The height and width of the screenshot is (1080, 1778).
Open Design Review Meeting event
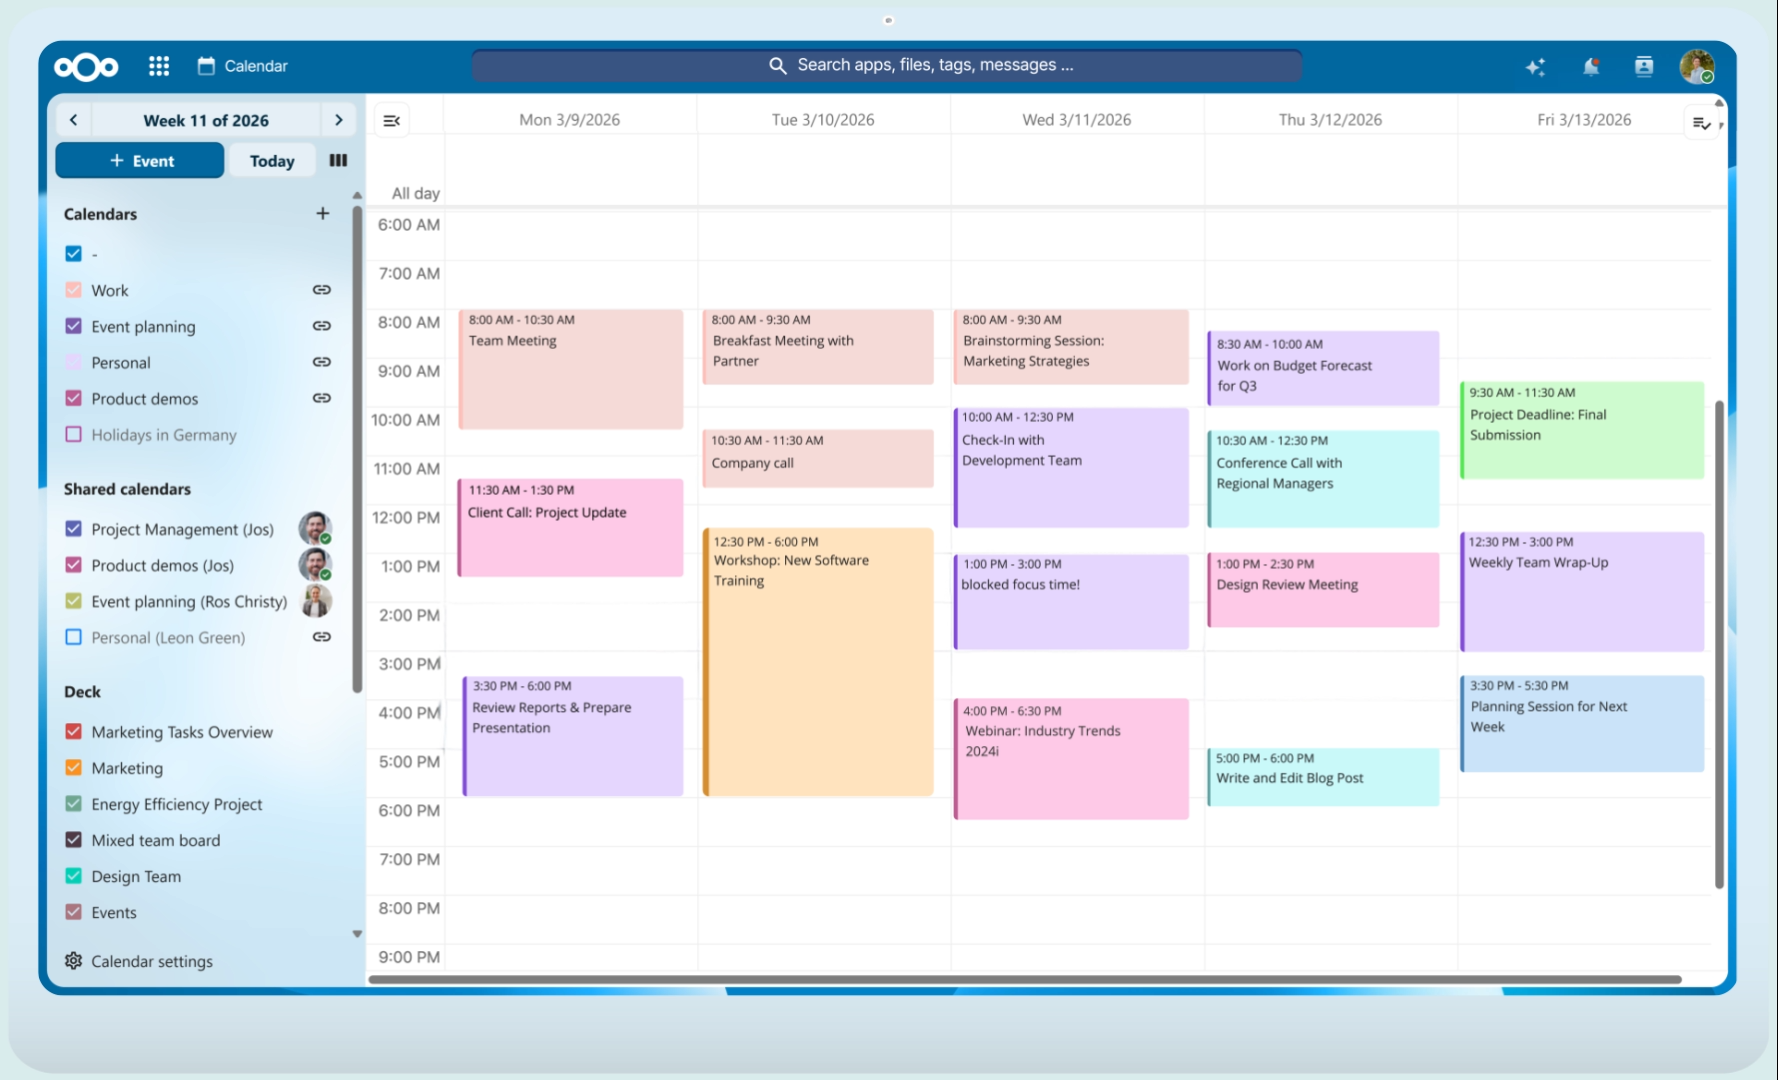click(1323, 590)
